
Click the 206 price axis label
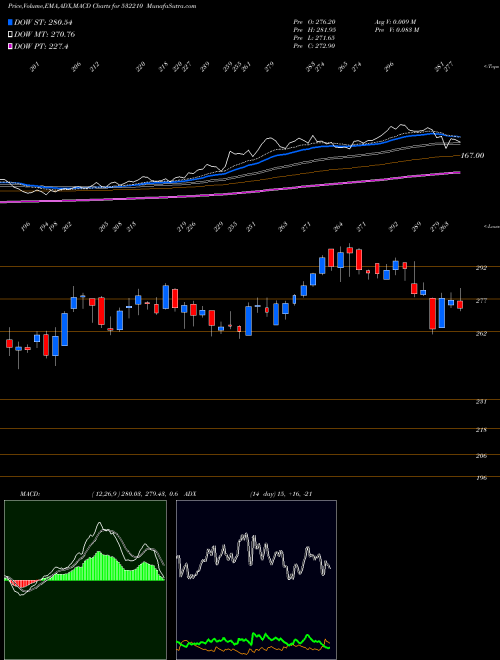click(x=481, y=455)
